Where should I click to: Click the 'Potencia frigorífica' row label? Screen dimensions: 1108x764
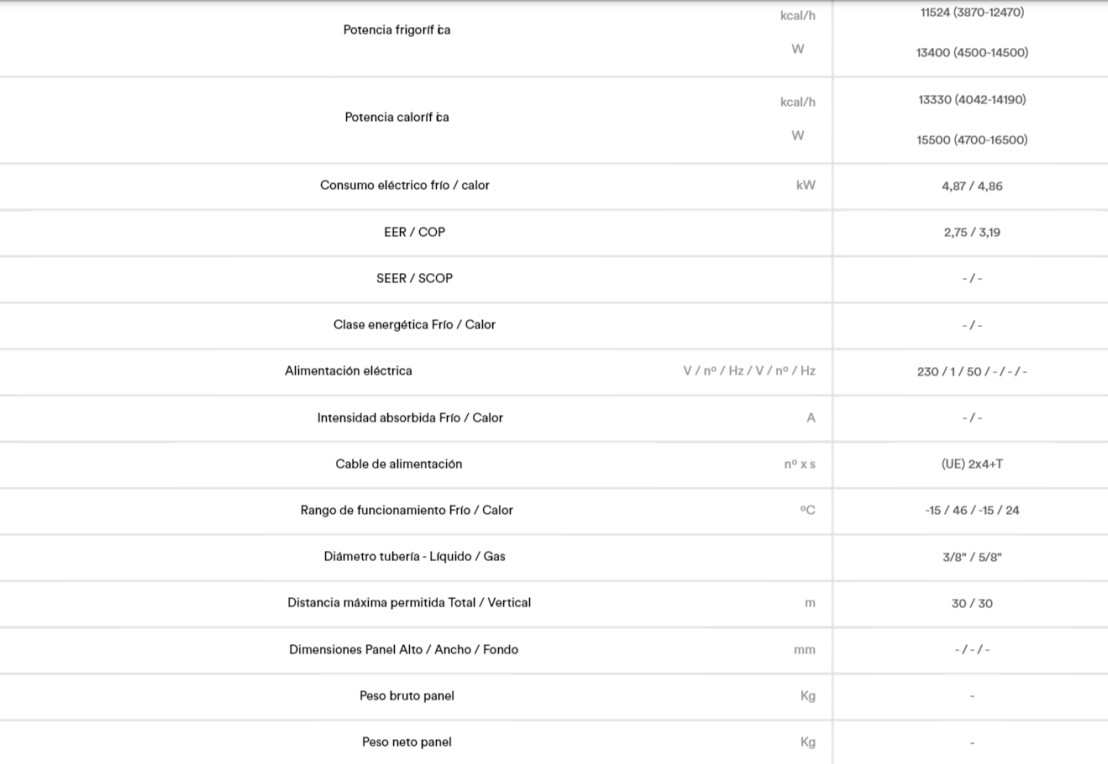pos(397,30)
